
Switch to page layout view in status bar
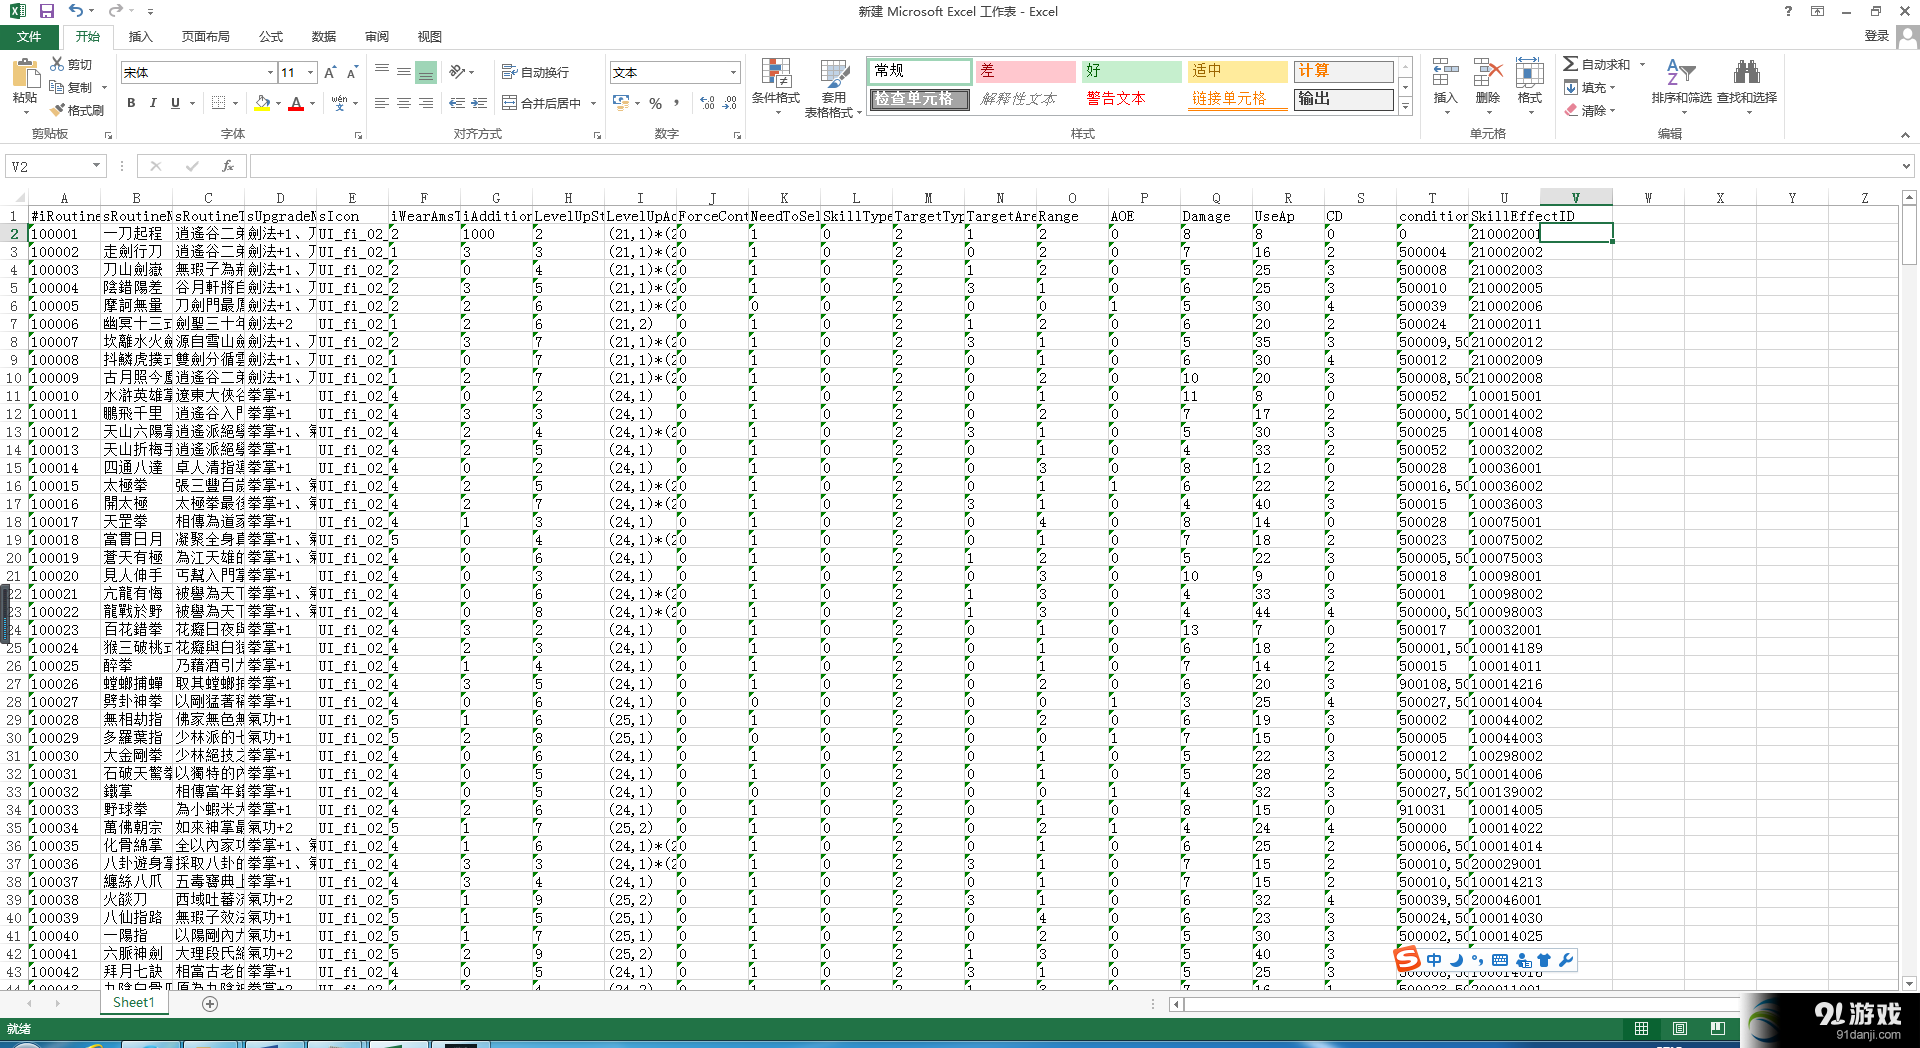(x=1680, y=1029)
